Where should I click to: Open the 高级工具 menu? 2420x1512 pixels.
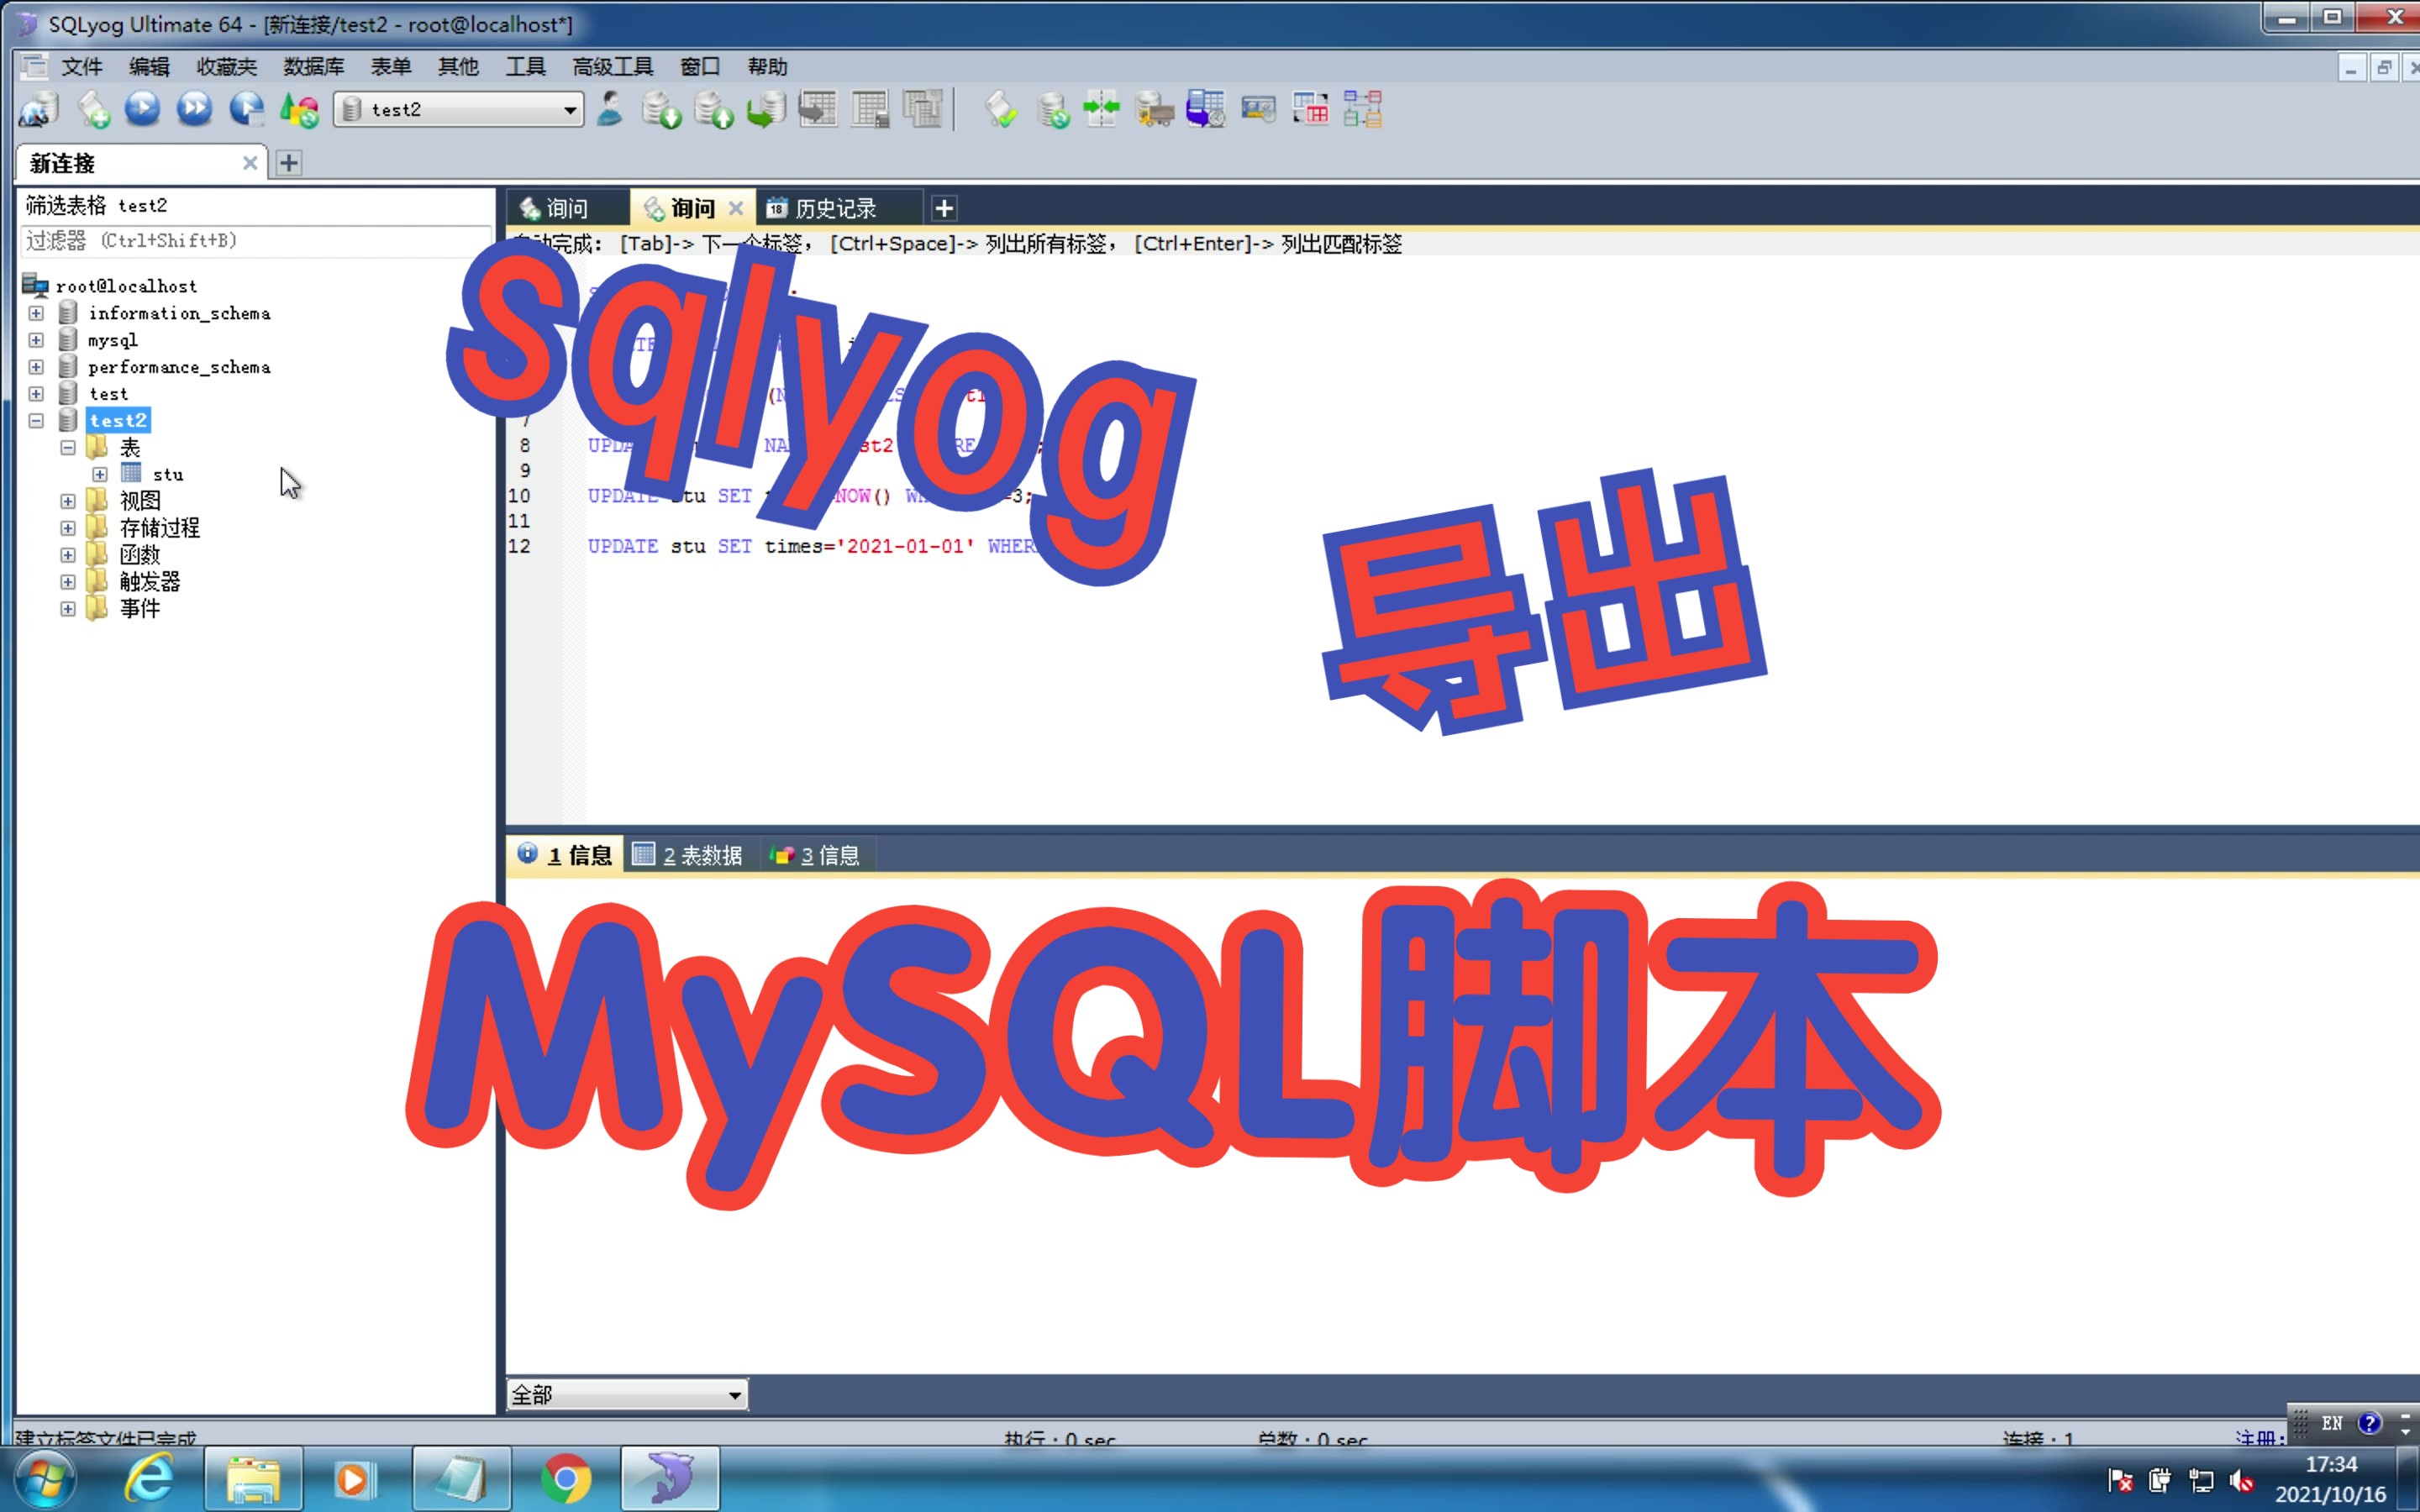click(612, 67)
